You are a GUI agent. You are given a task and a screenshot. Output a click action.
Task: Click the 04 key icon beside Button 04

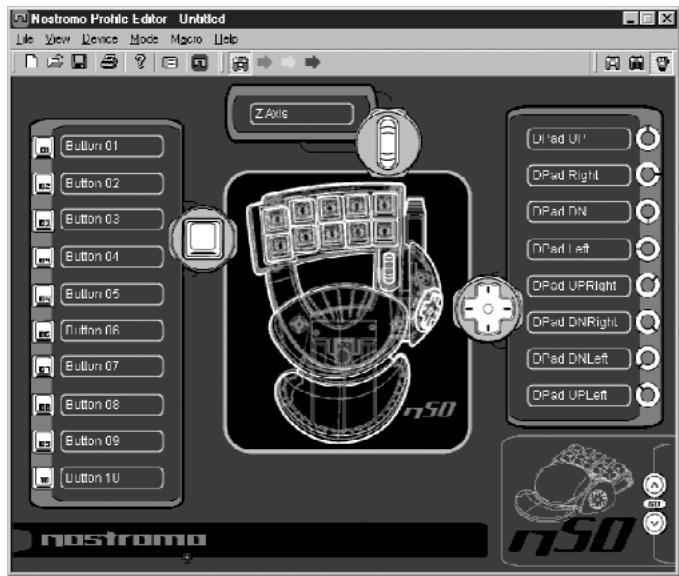[x=43, y=258]
